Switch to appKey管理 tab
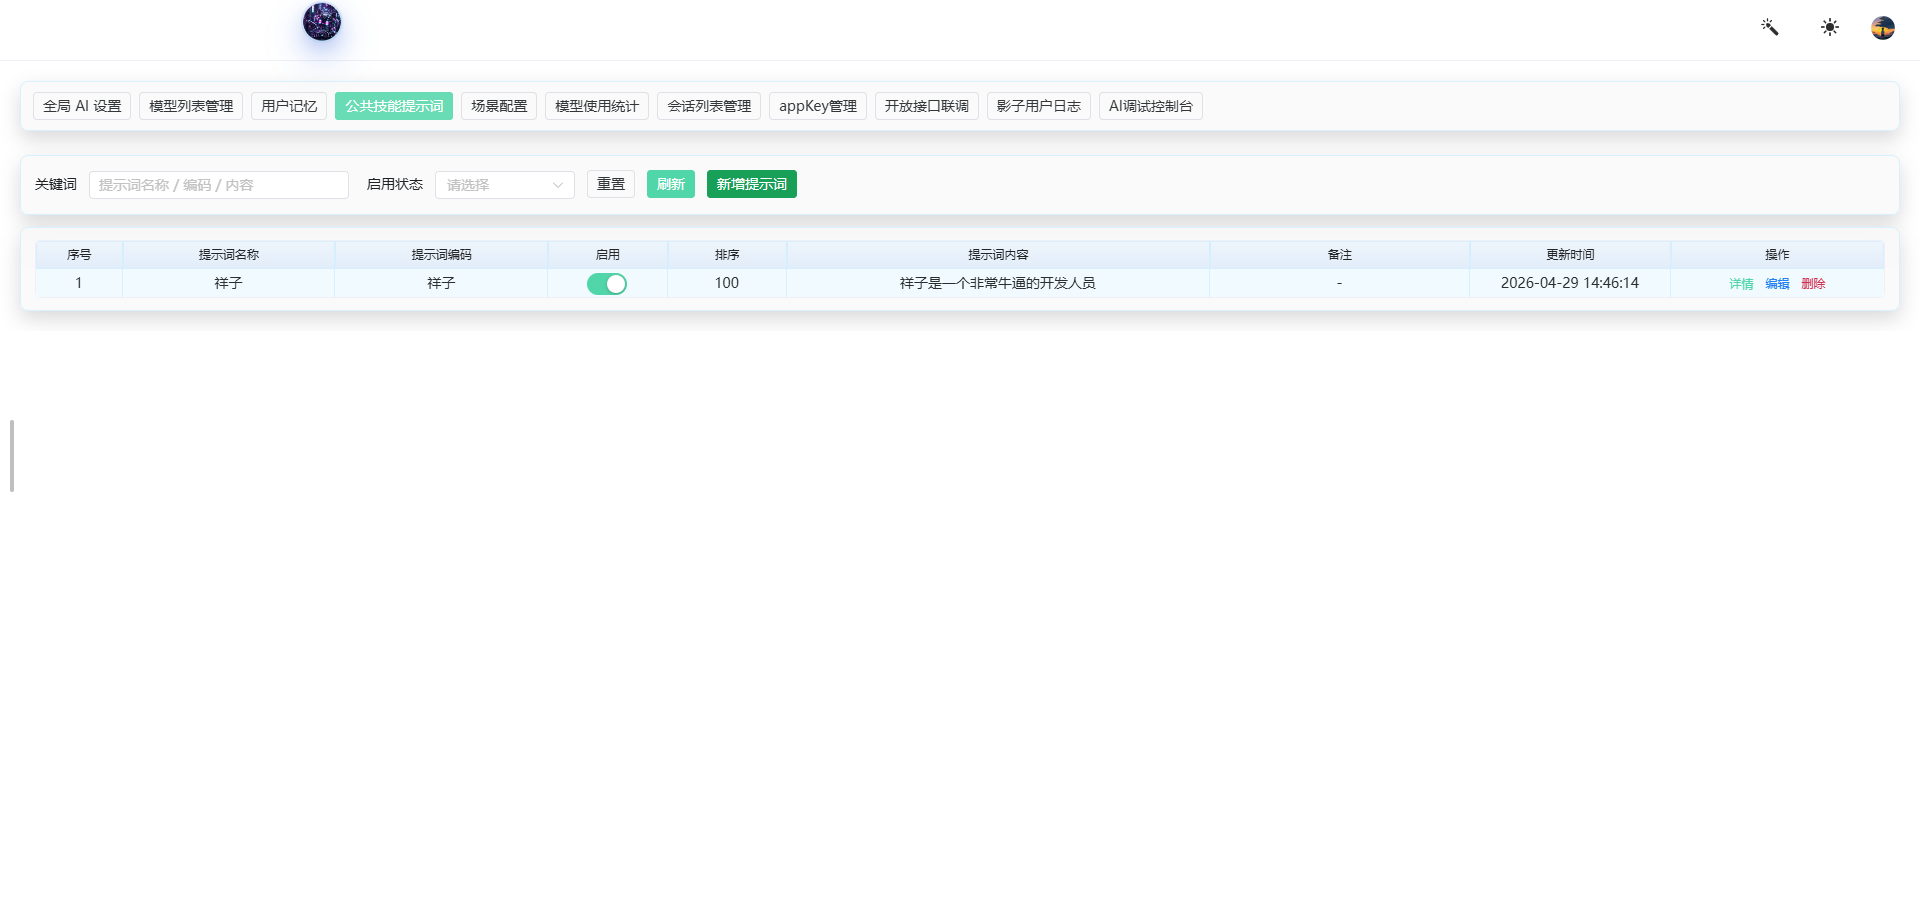Screen dimensions: 1920x910 [x=818, y=106]
